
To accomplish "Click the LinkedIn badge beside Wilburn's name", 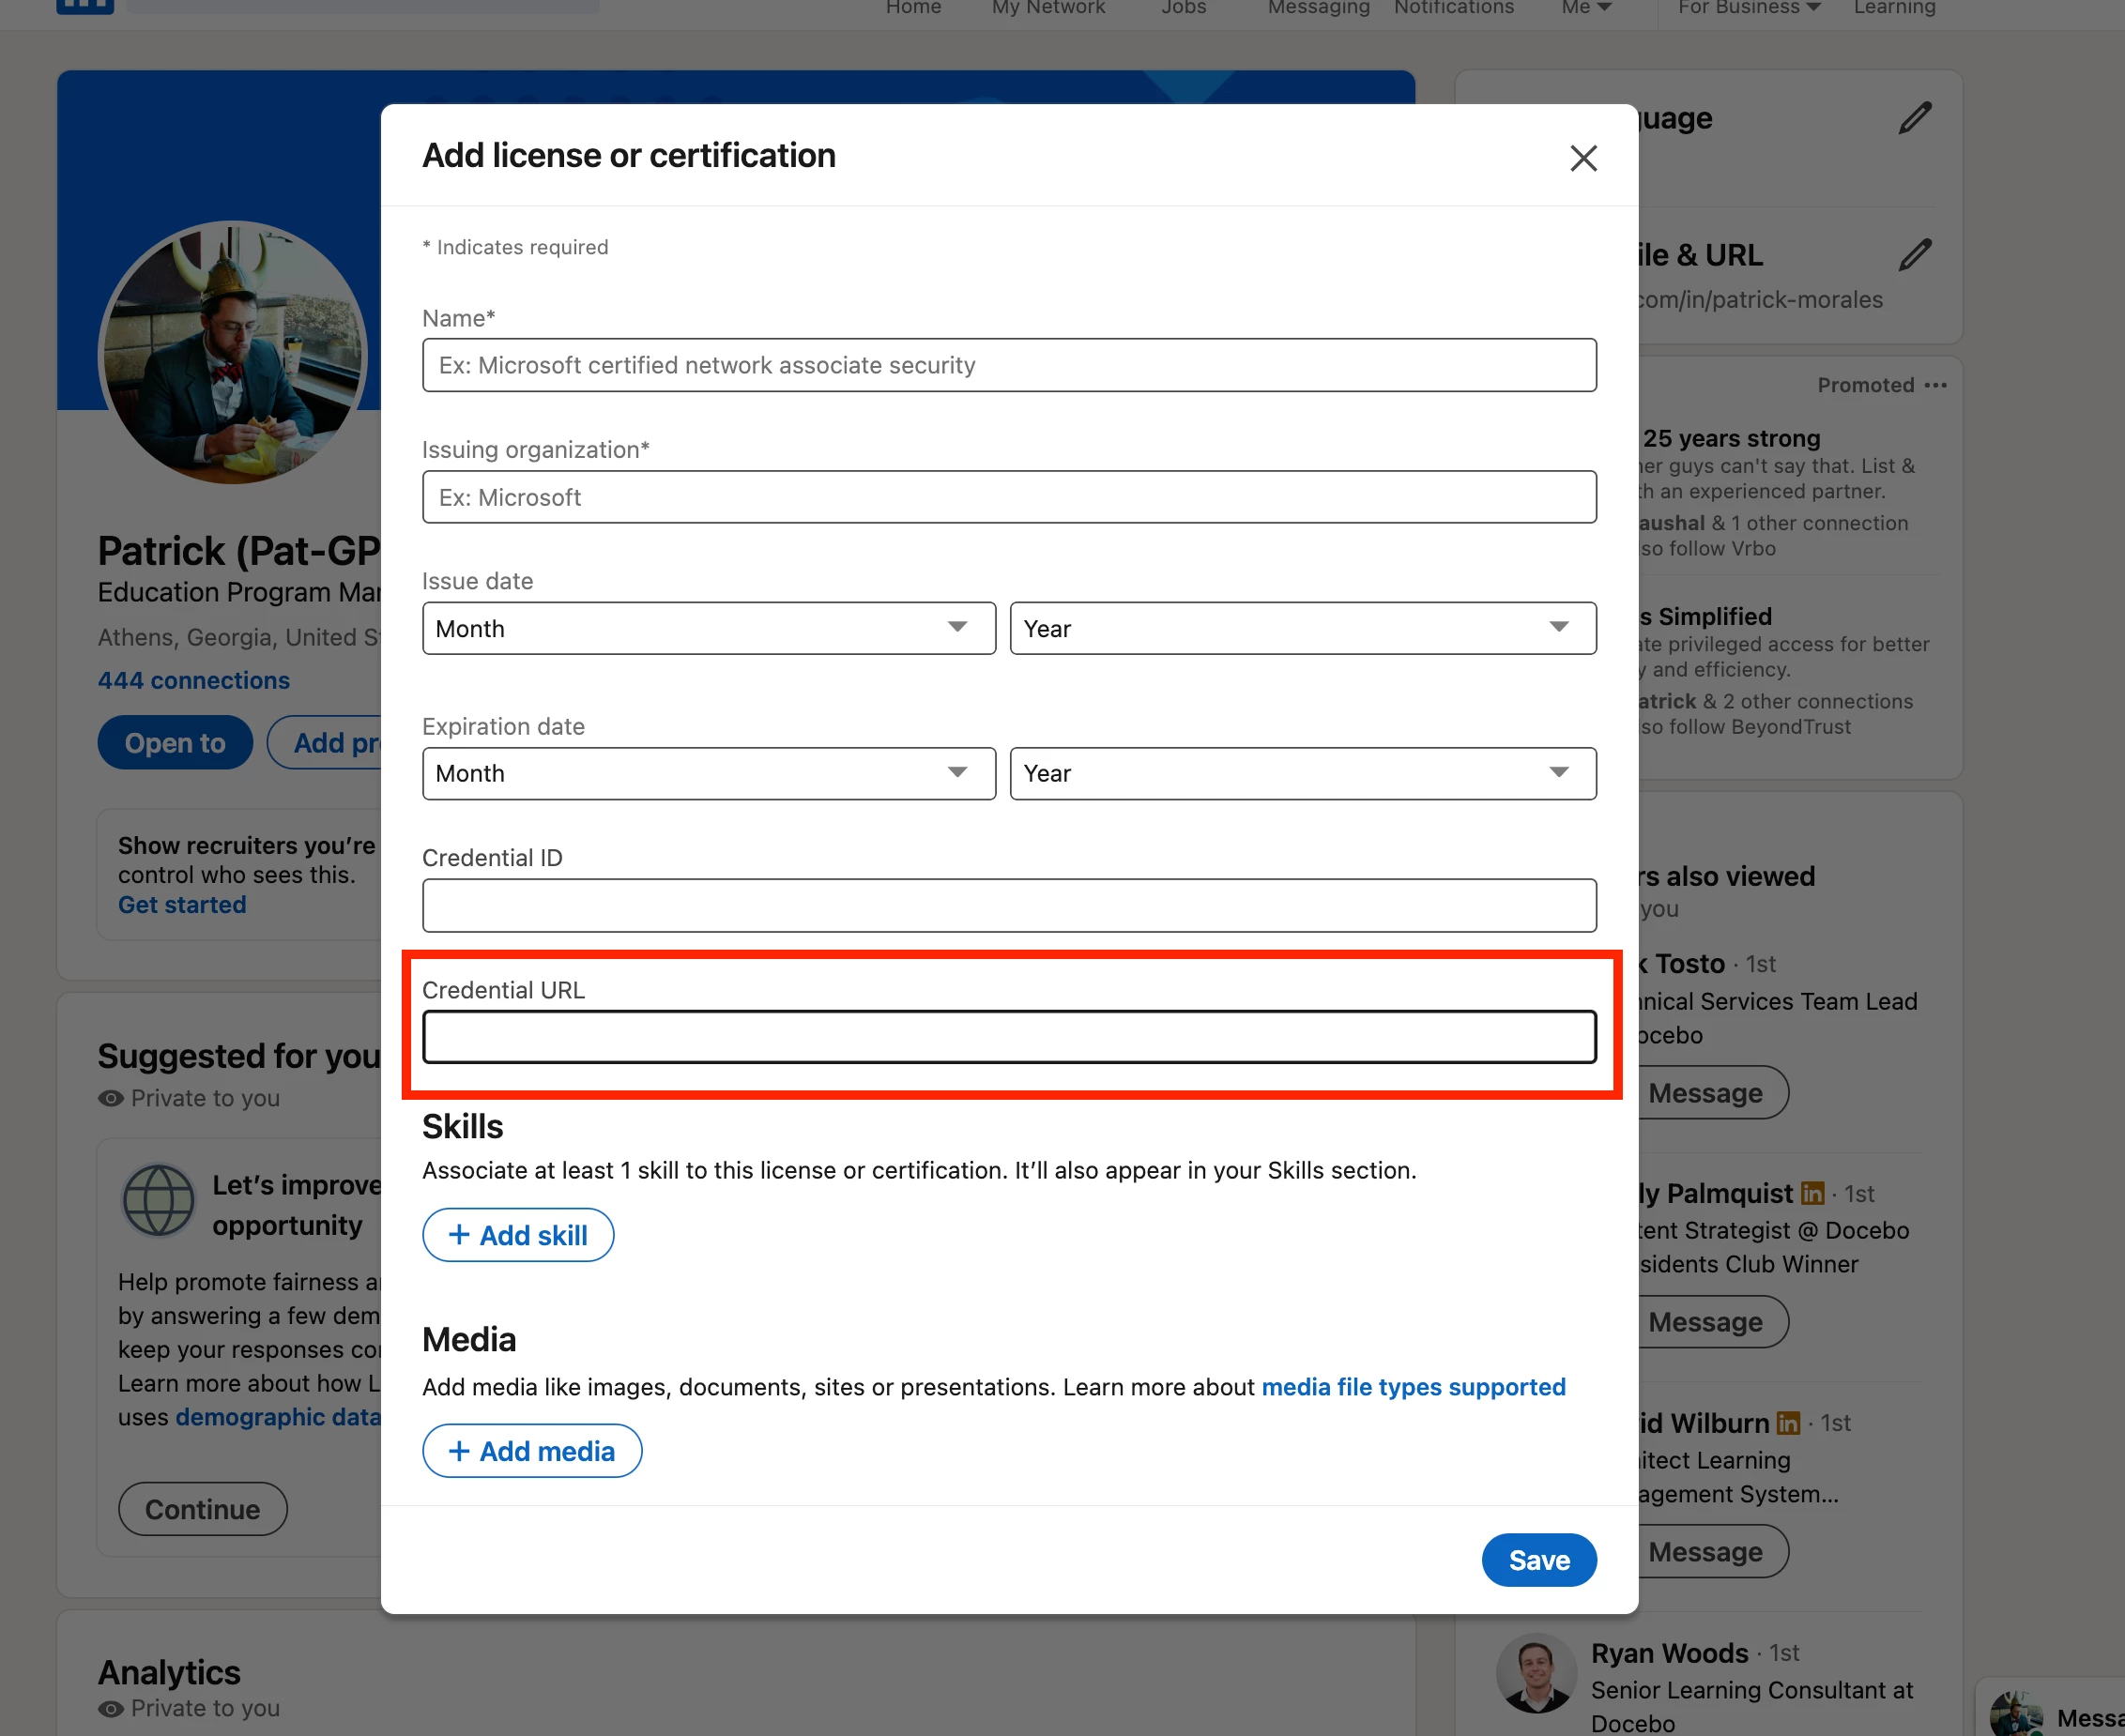I will pyautogui.click(x=1789, y=1423).
